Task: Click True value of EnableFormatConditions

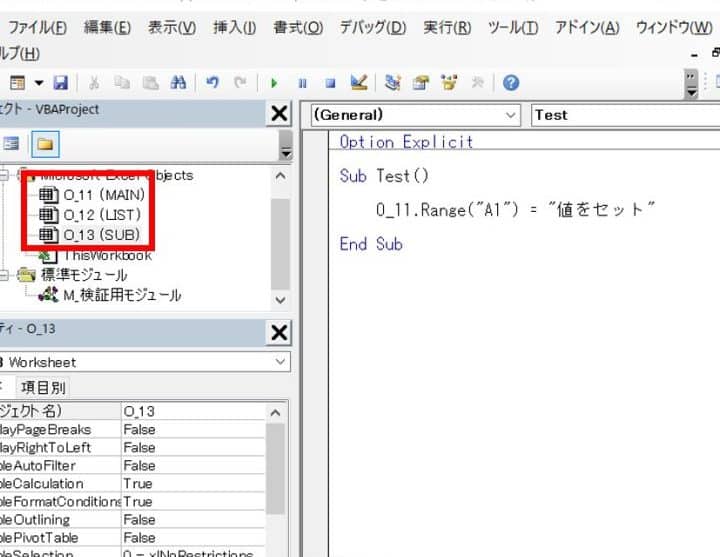Action: coord(193,501)
